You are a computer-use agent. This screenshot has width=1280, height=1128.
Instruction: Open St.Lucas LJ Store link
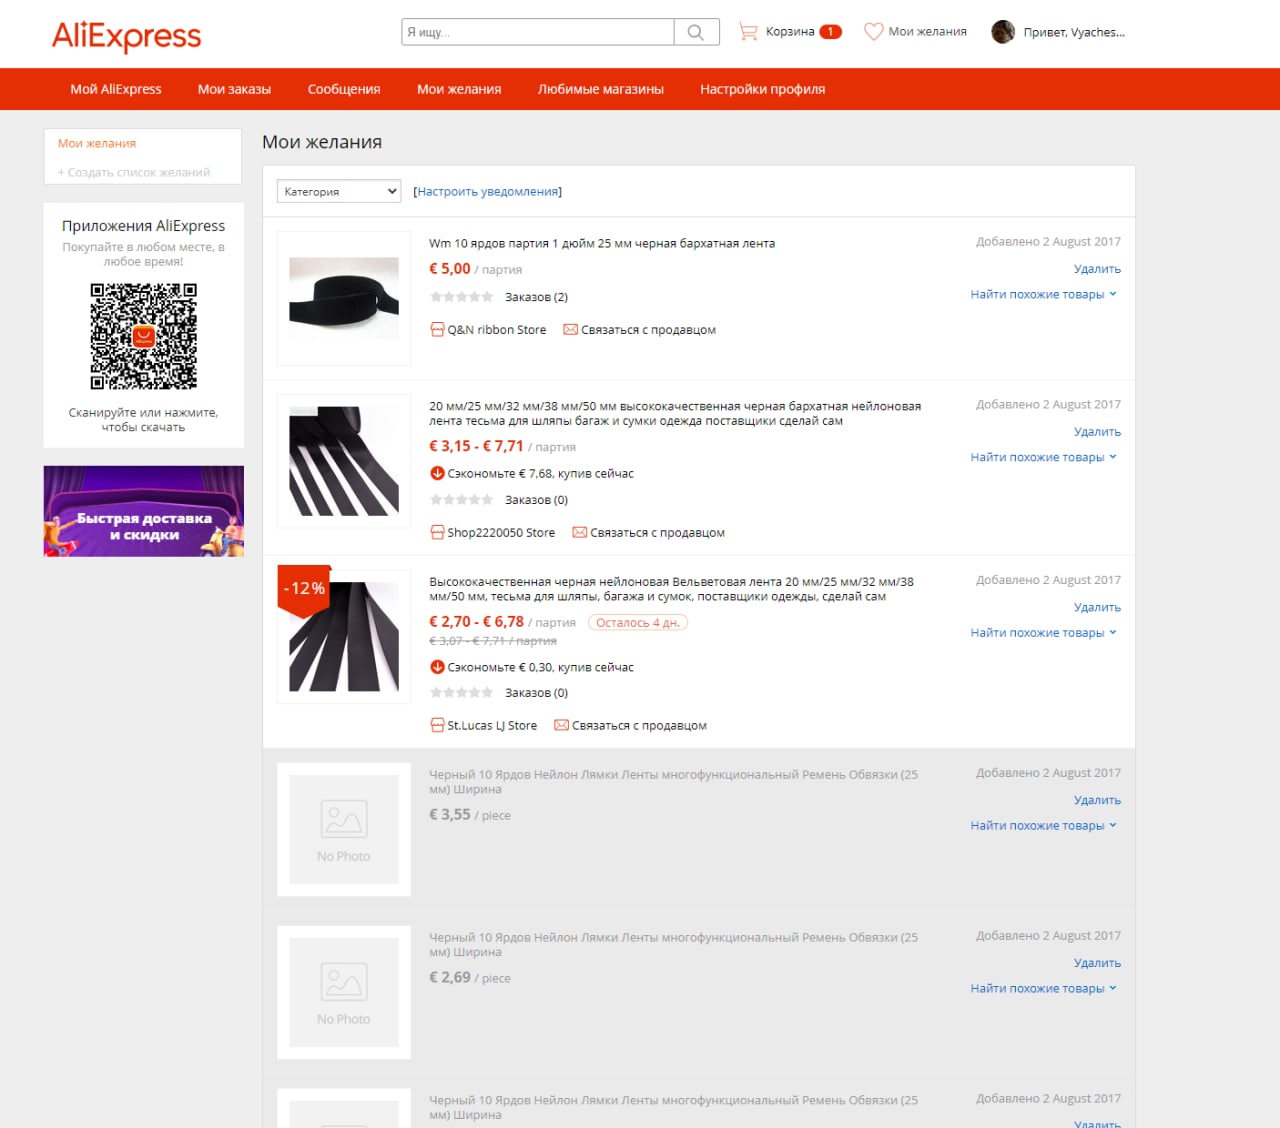[492, 726]
